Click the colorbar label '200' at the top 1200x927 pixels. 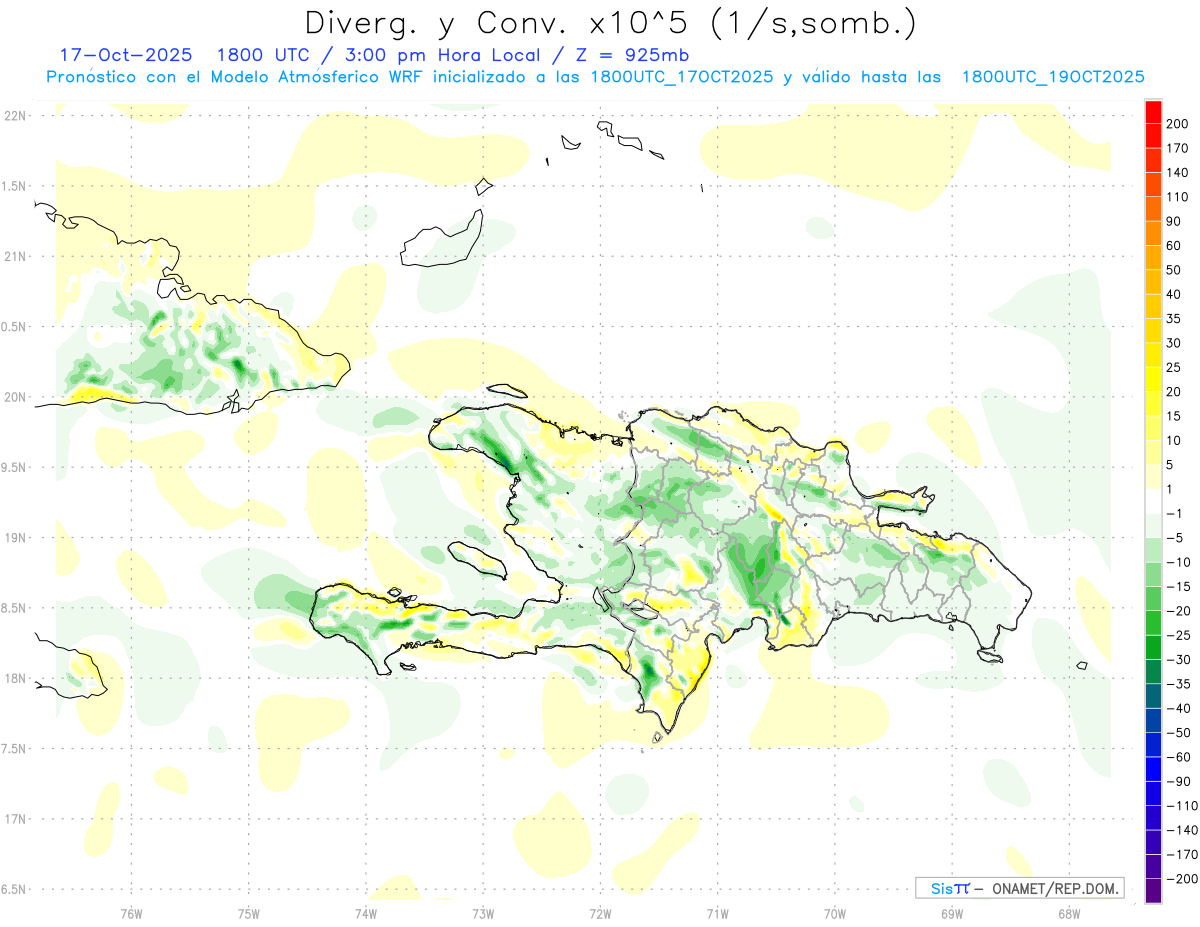point(1178,124)
